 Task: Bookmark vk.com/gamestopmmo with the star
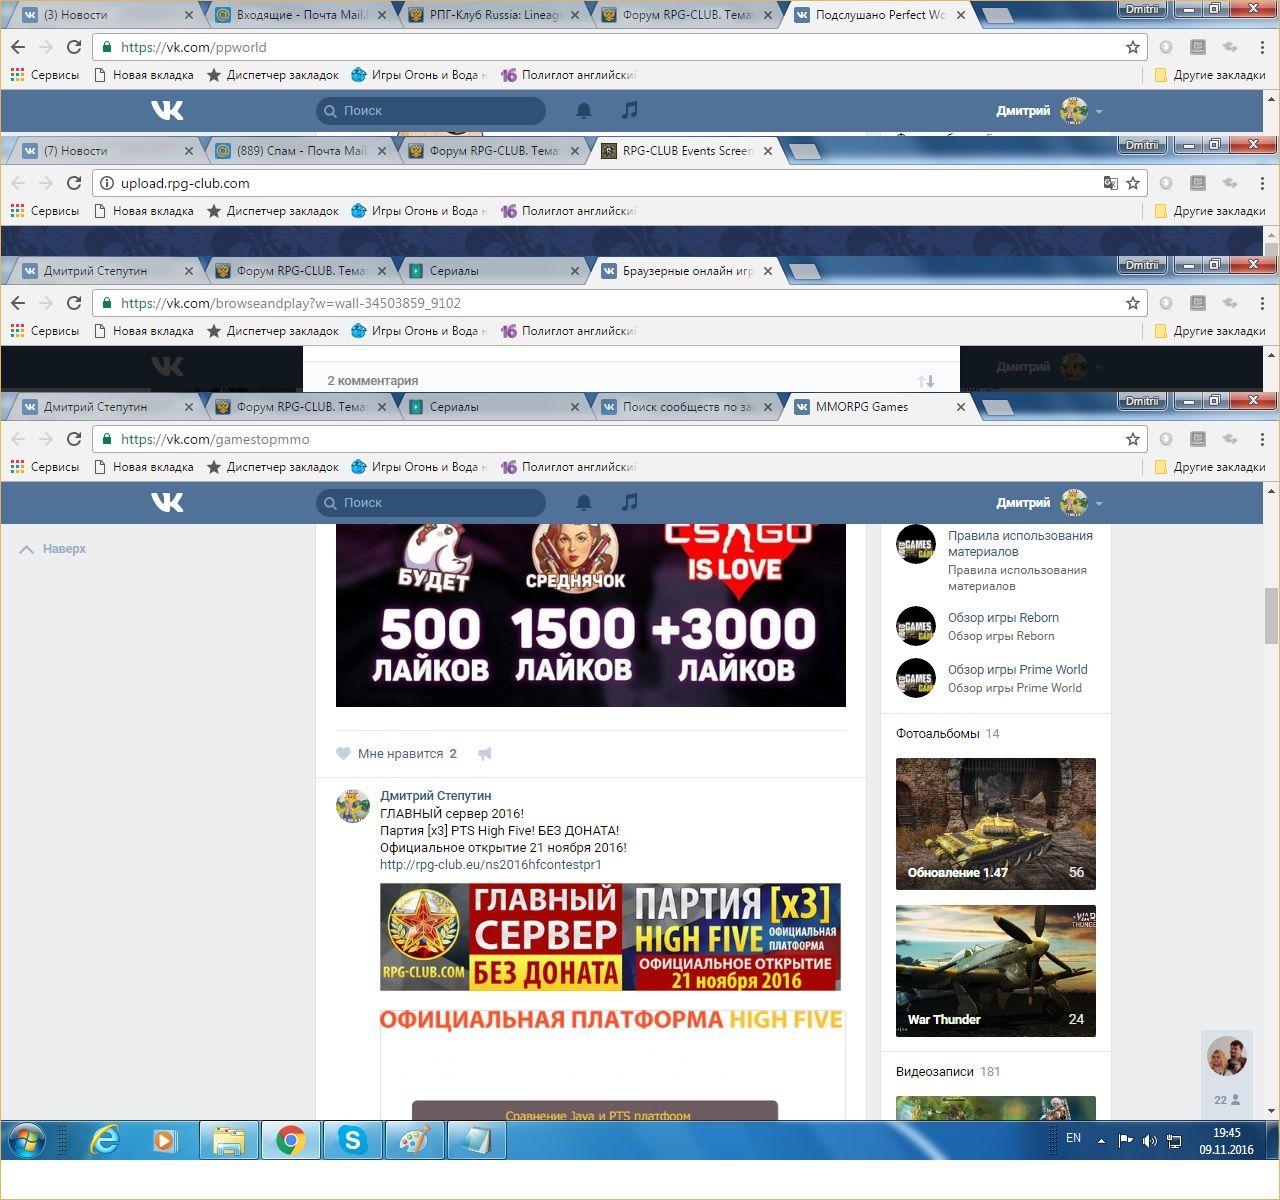(1133, 439)
